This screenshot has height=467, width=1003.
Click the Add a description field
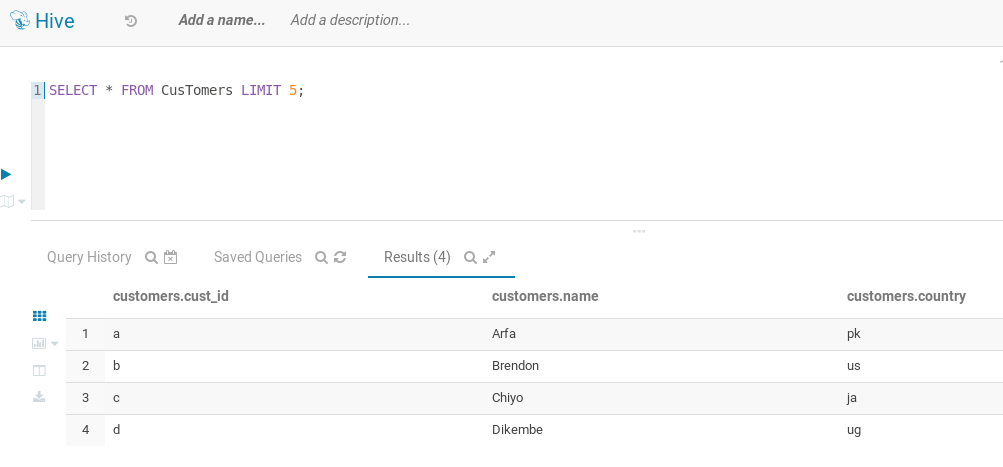pos(350,20)
